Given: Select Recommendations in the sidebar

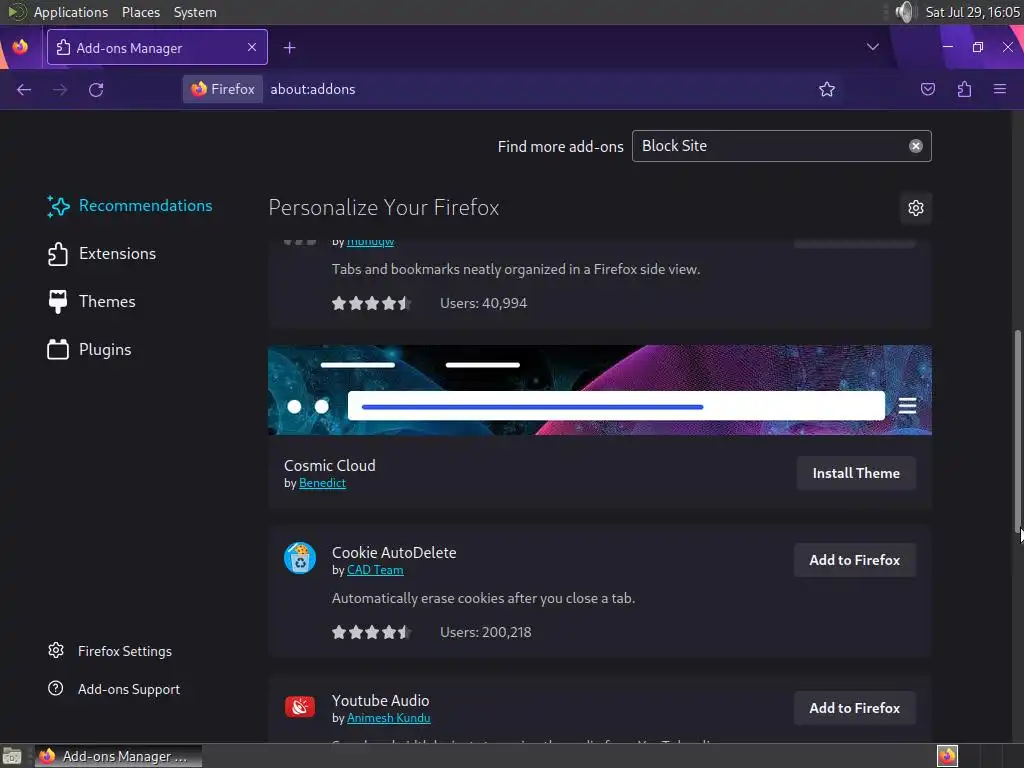Looking at the screenshot, I should click(130, 206).
